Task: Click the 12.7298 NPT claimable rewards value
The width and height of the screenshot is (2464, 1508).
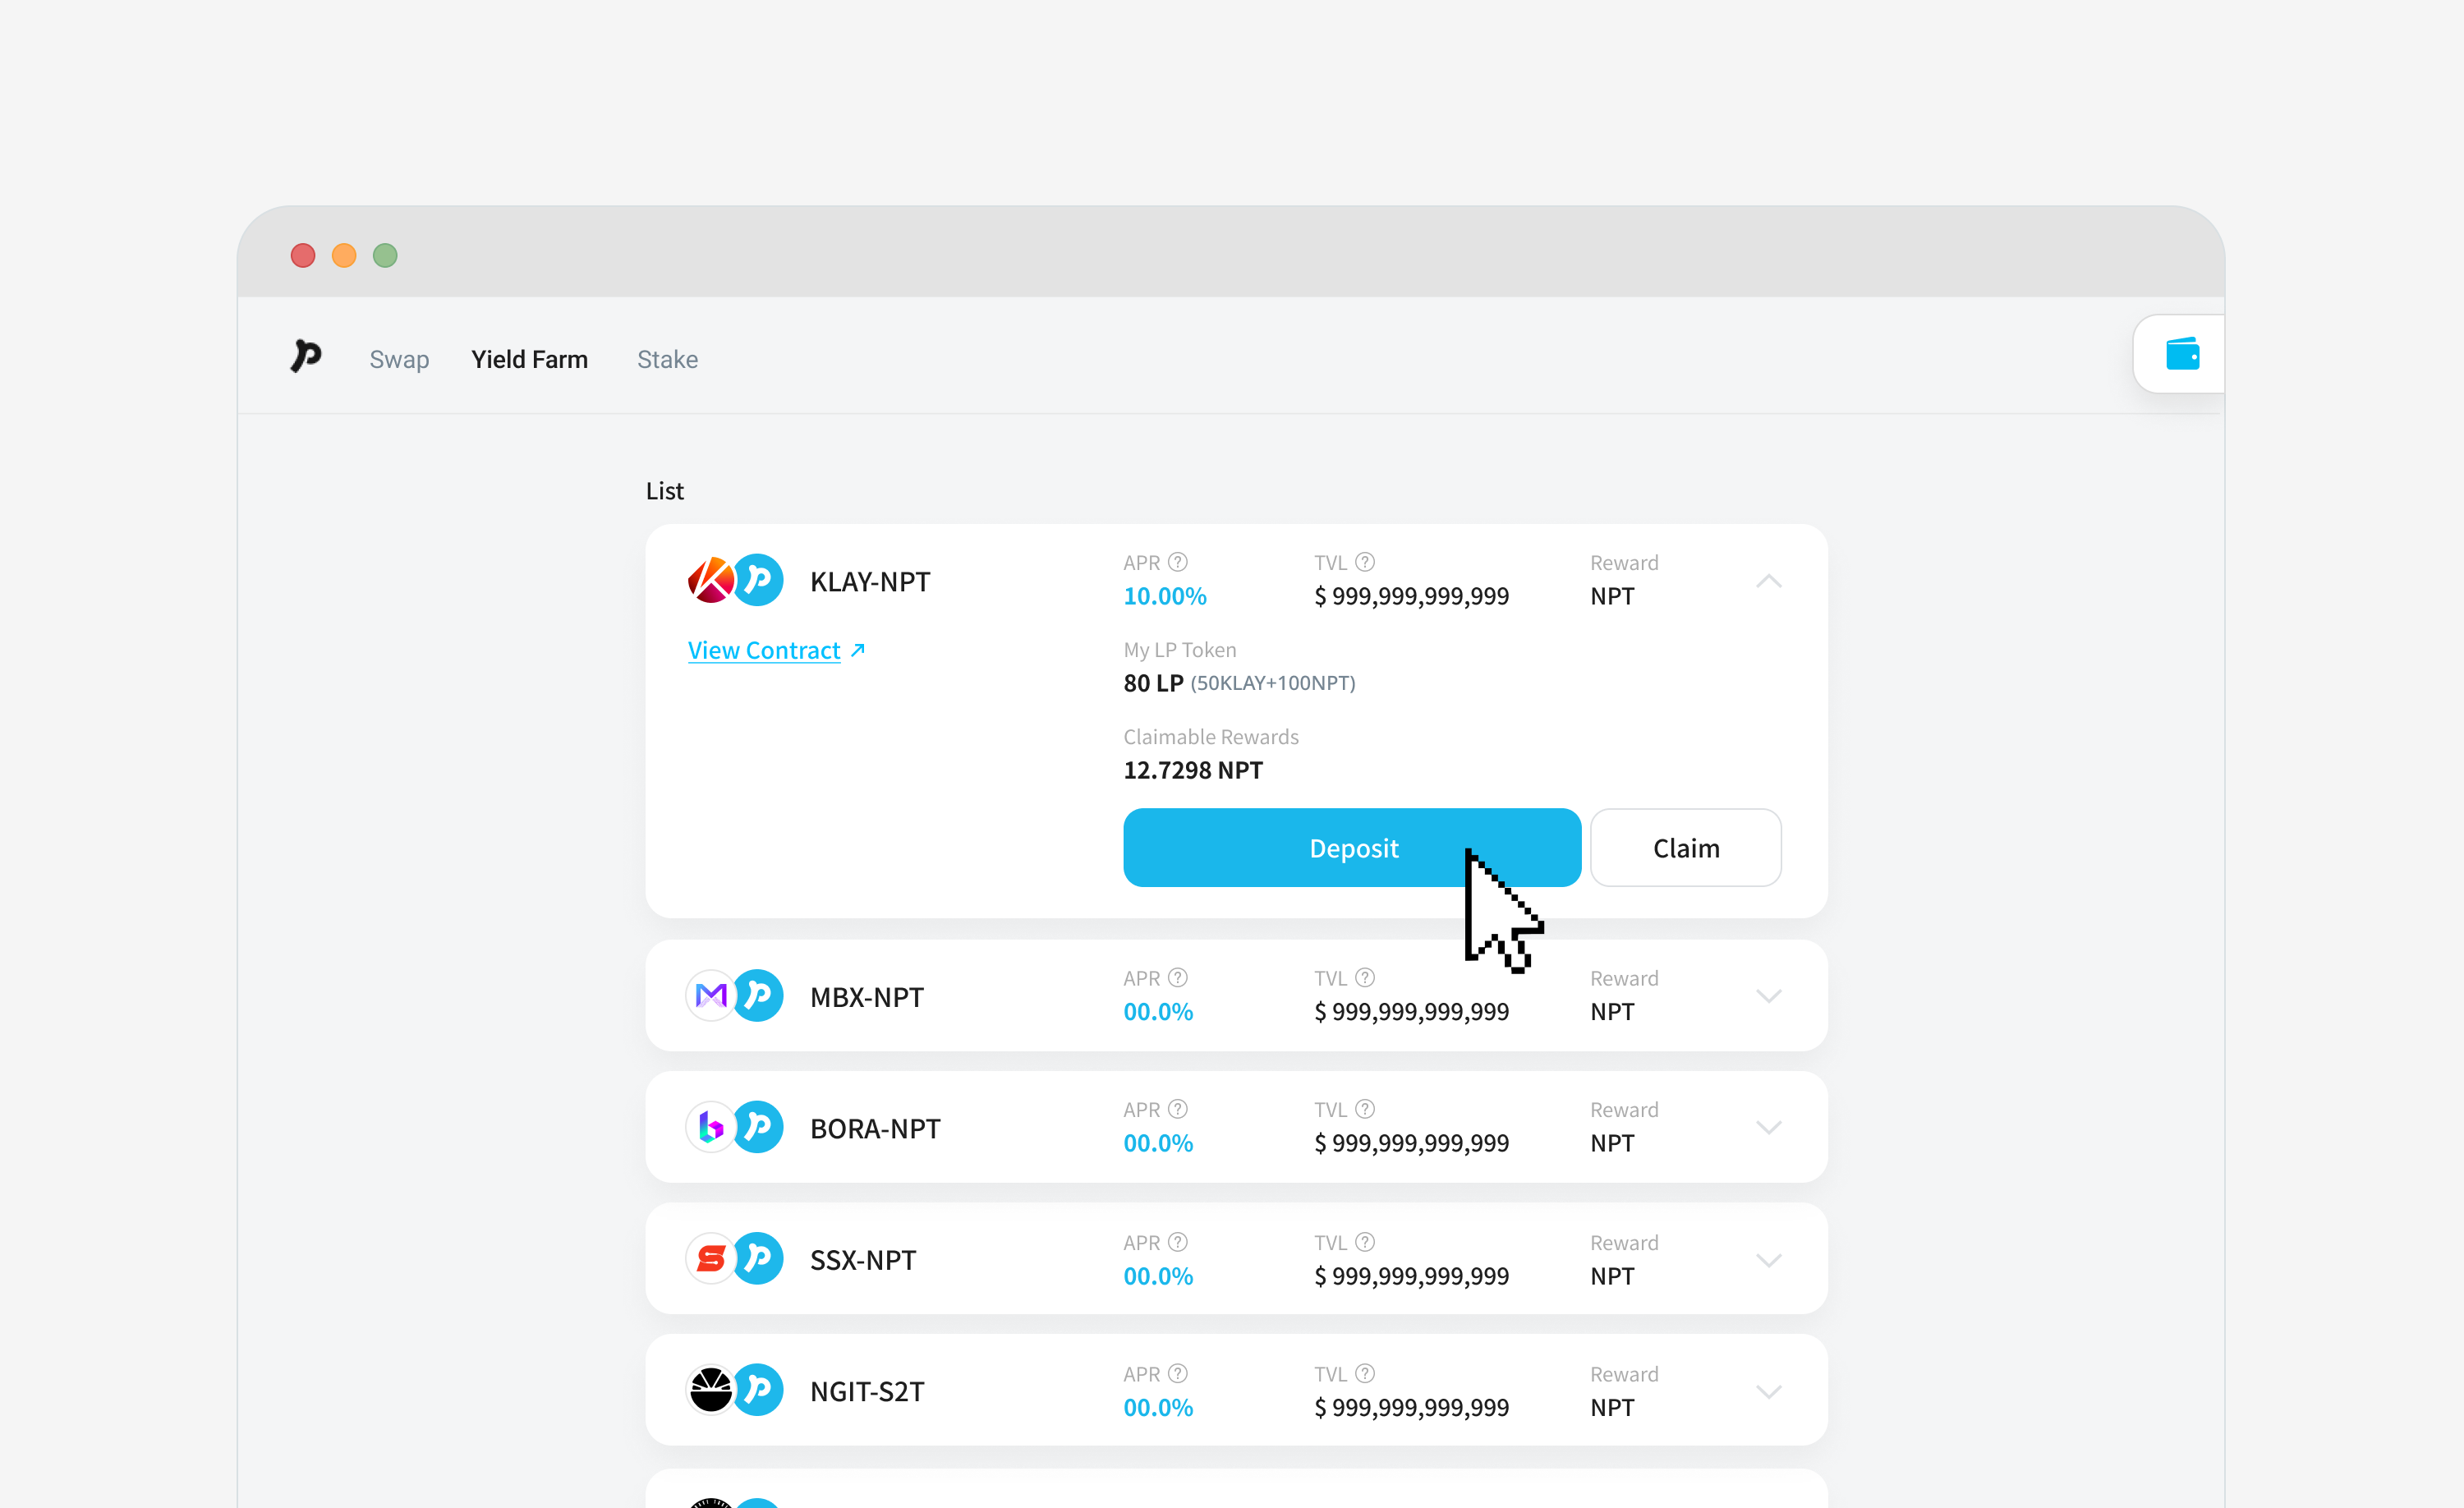Action: [x=1193, y=770]
